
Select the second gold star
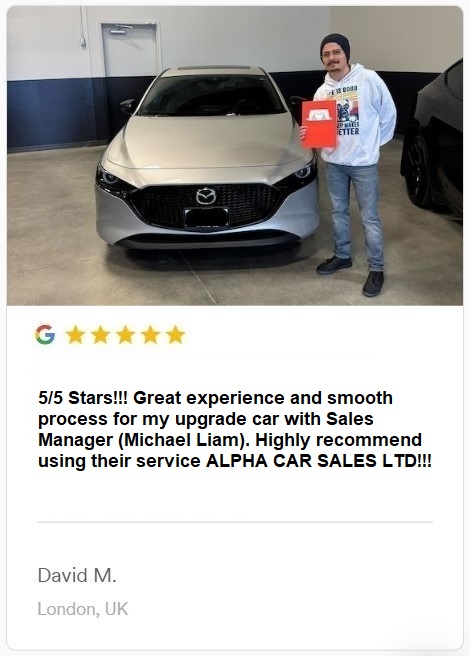100,334
